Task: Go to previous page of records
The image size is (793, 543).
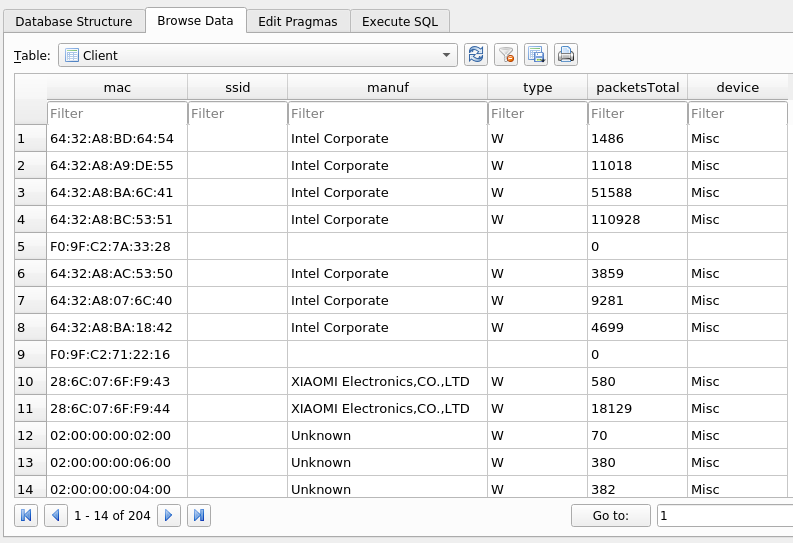Action: click(x=56, y=515)
